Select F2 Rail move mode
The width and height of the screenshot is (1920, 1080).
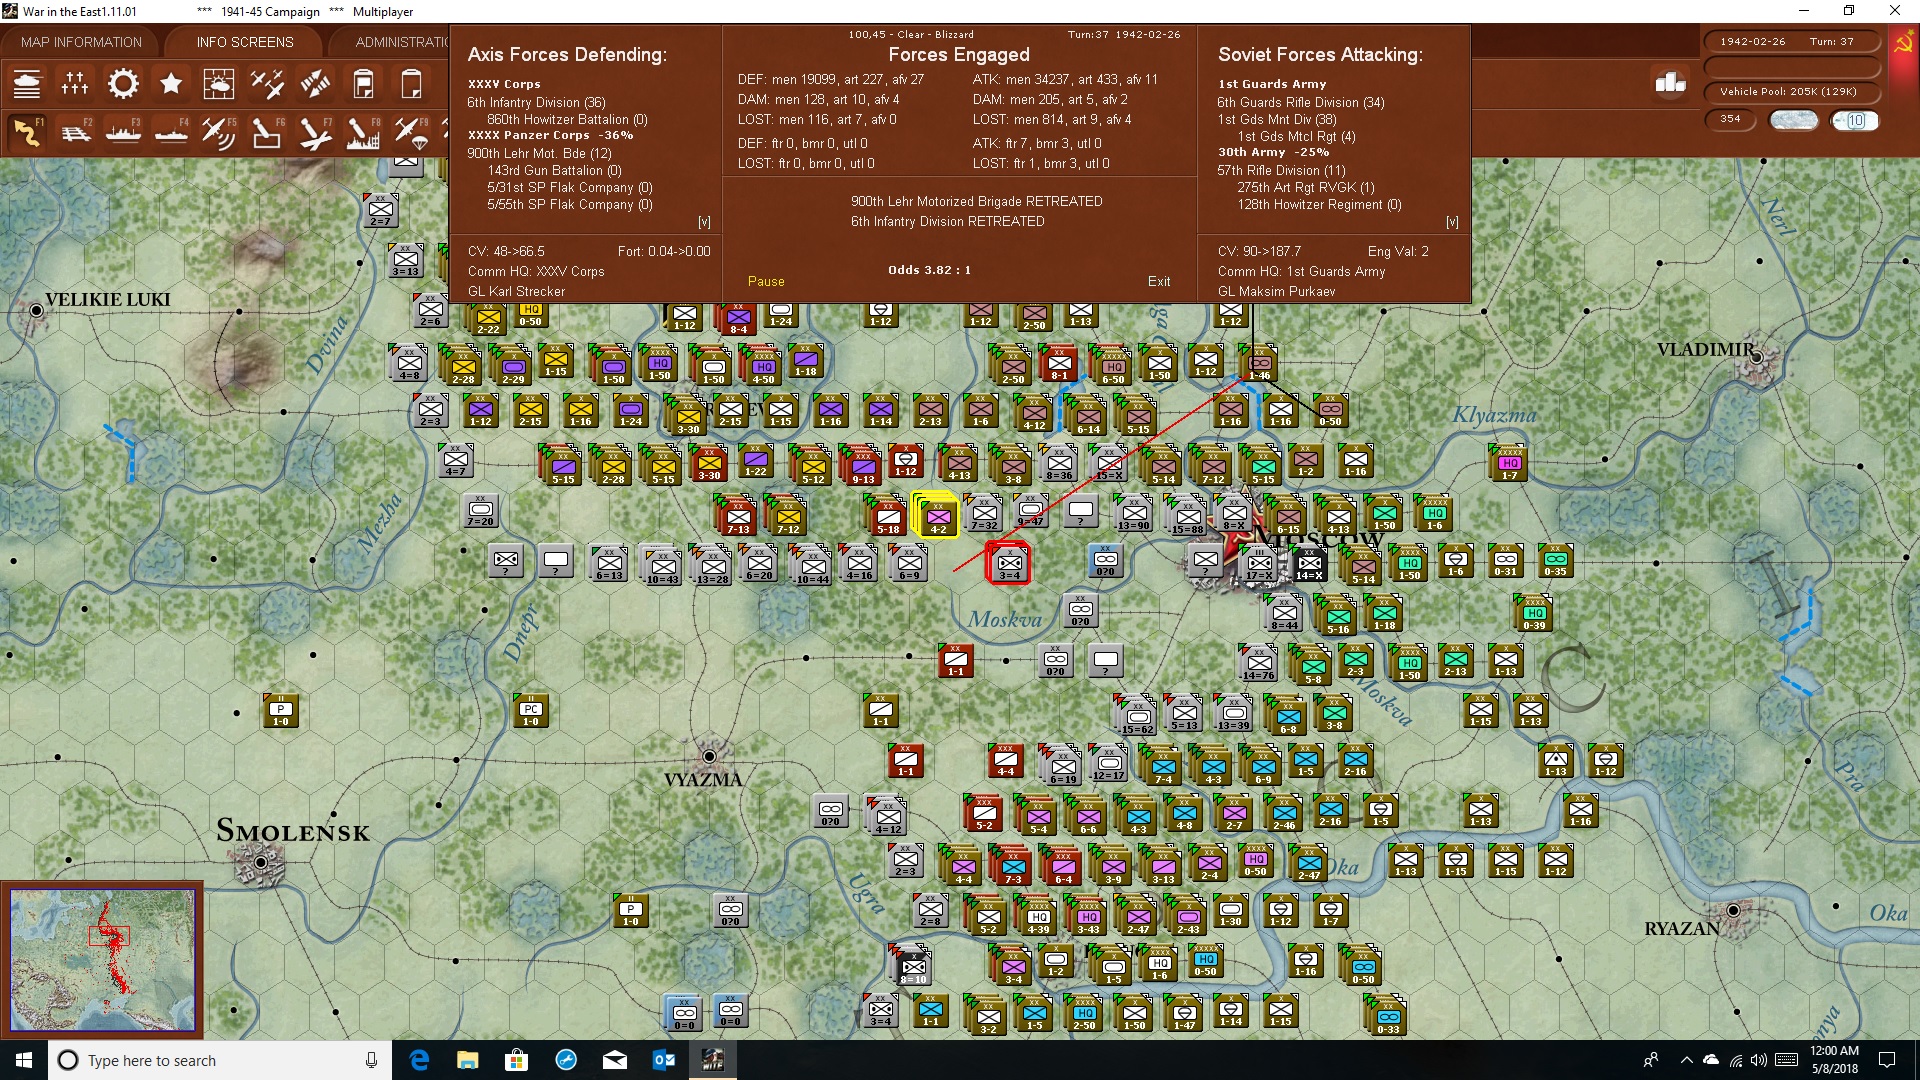coord(75,132)
